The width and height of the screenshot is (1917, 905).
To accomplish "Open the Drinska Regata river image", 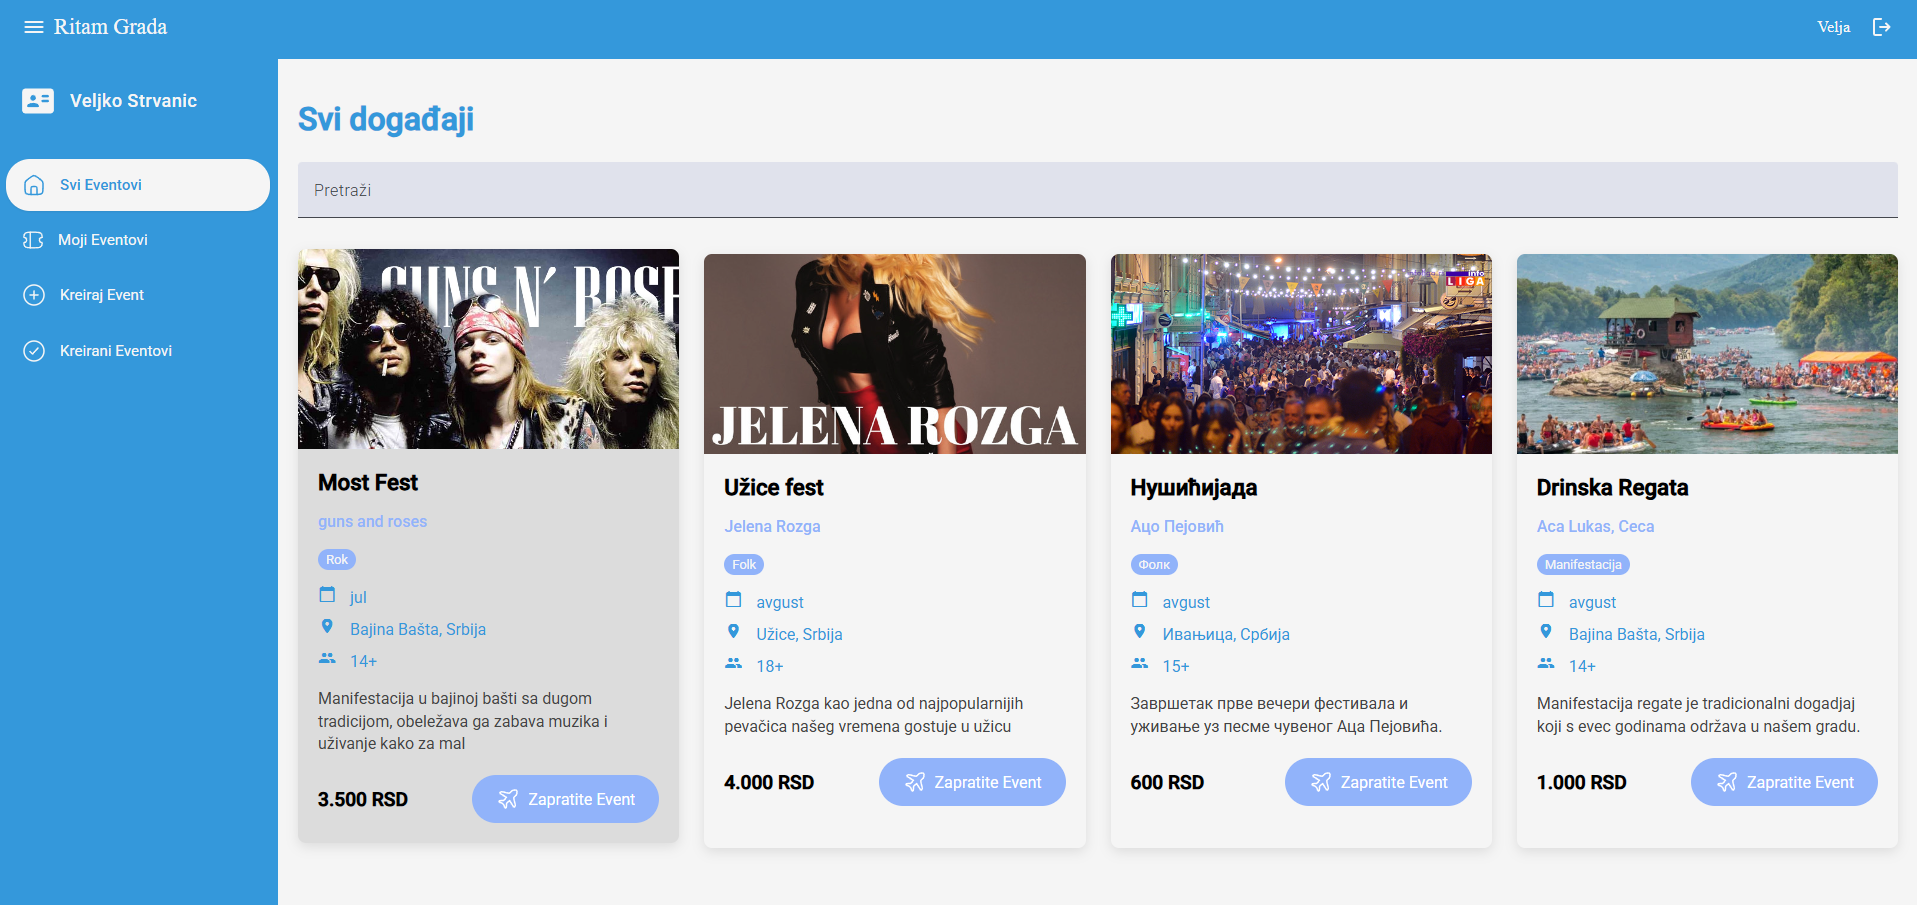I will (1707, 354).
